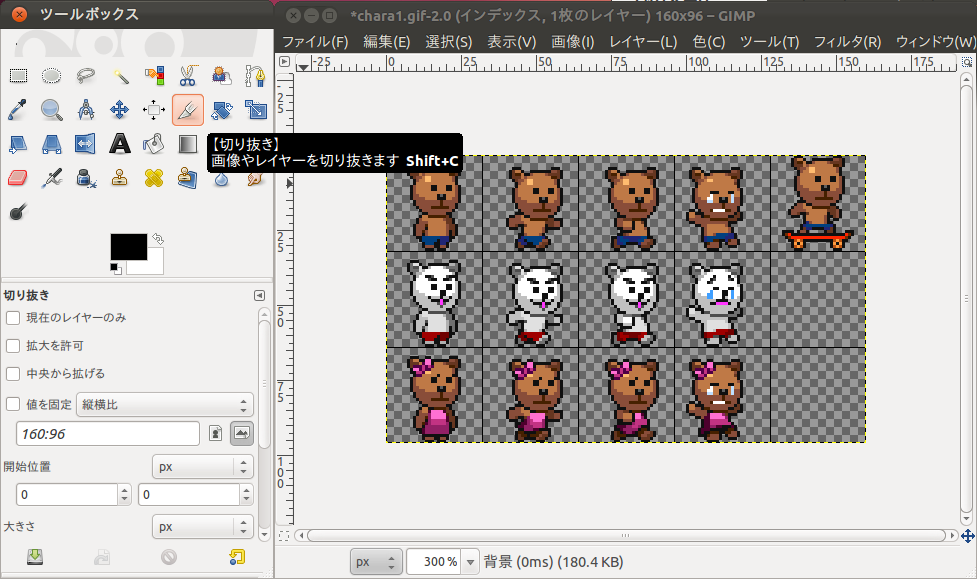The height and width of the screenshot is (579, 977).
Task: Select the Text tool
Action: [x=120, y=144]
